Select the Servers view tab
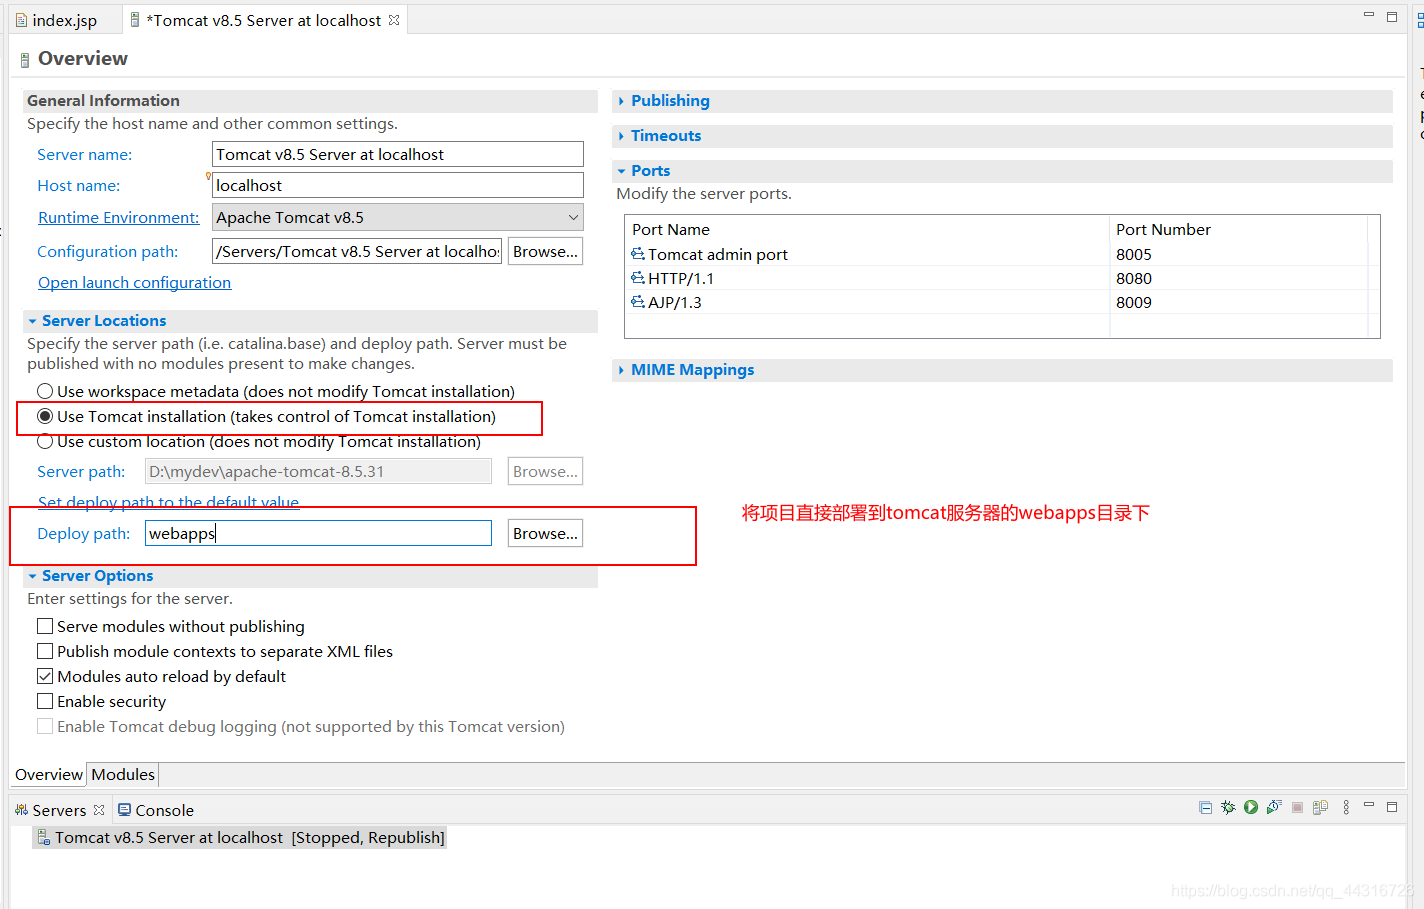The width and height of the screenshot is (1424, 909). pyautogui.click(x=59, y=810)
